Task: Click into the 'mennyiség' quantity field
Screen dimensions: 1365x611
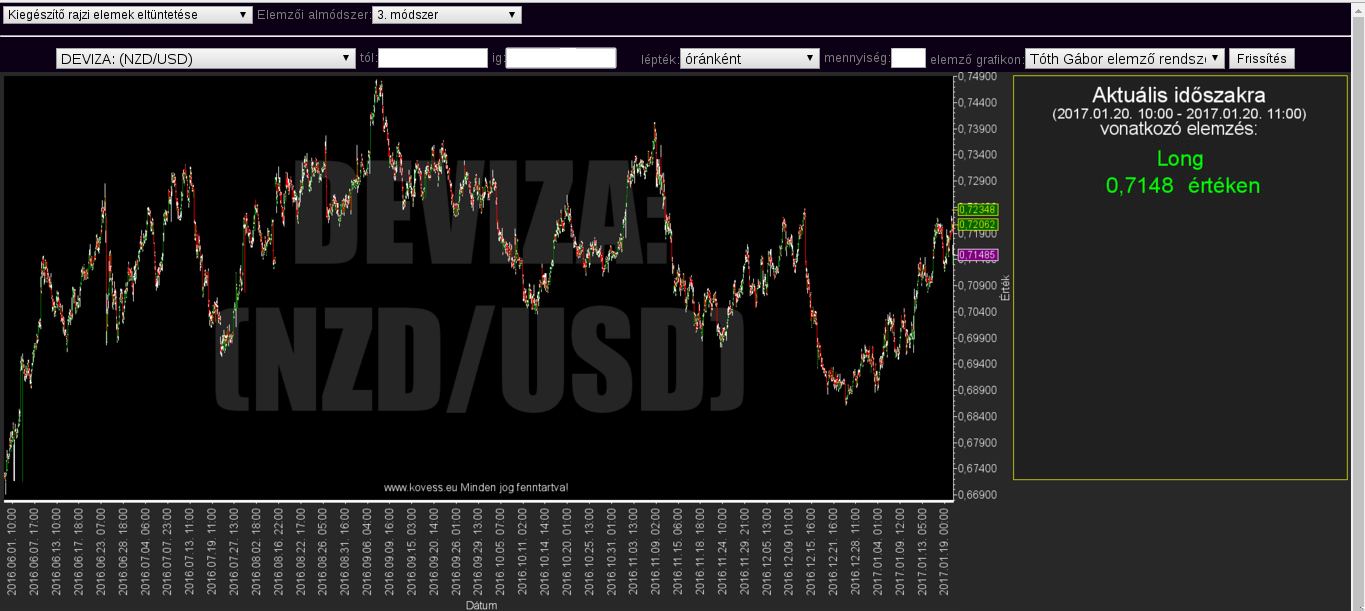Action: click(x=908, y=59)
